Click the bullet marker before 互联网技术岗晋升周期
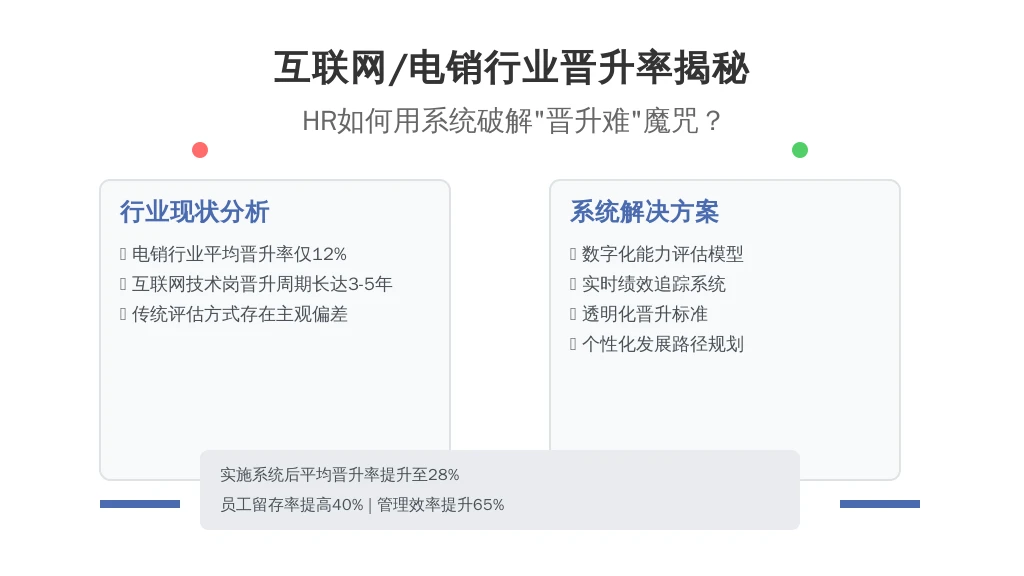The image size is (1024, 576). click(x=123, y=284)
